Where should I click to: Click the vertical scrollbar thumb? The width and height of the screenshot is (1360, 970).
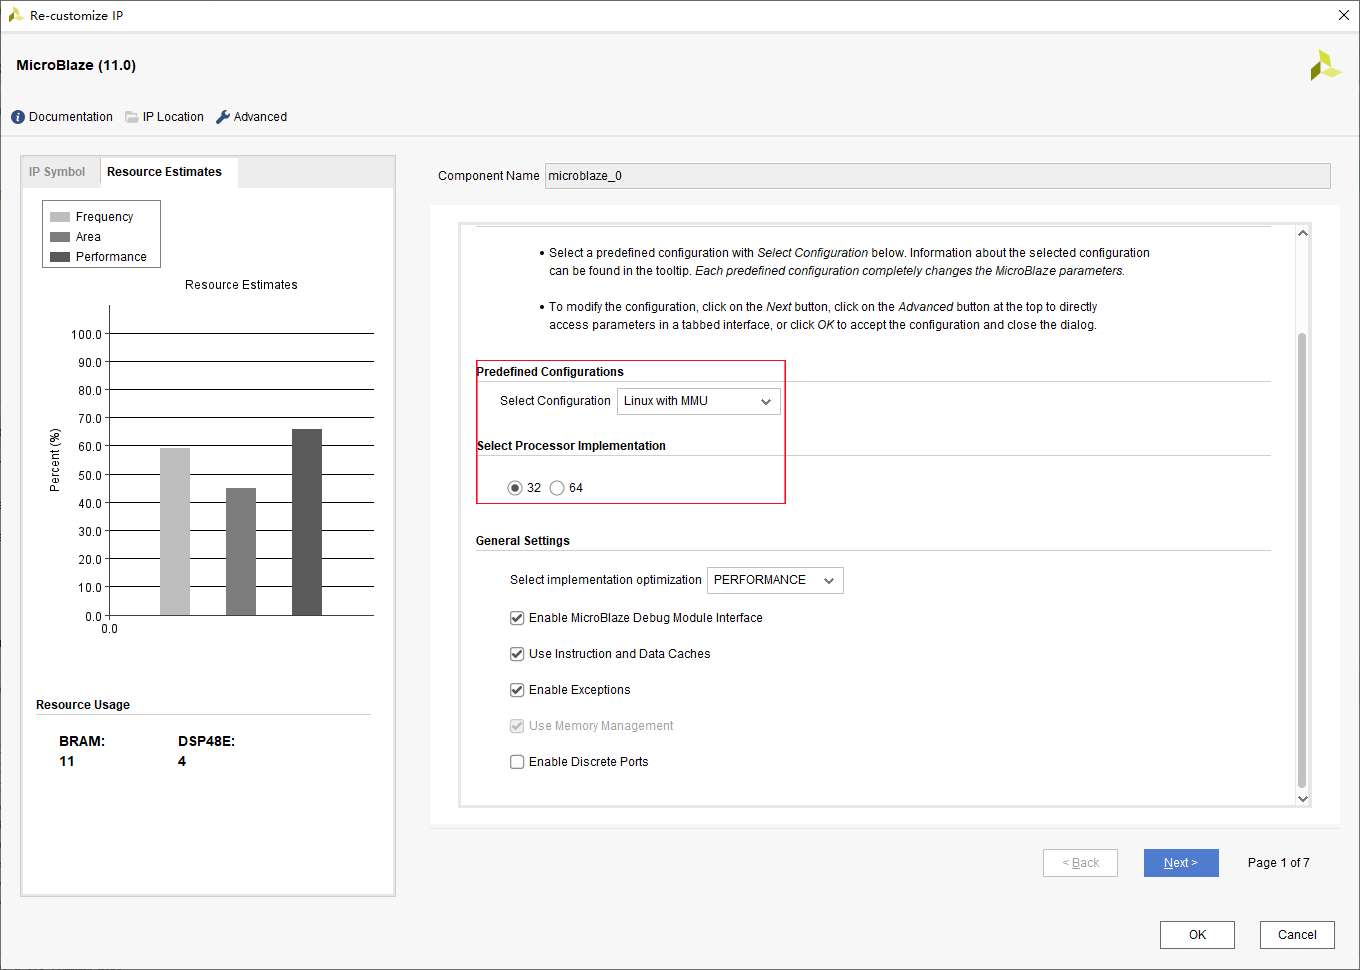(x=1302, y=560)
